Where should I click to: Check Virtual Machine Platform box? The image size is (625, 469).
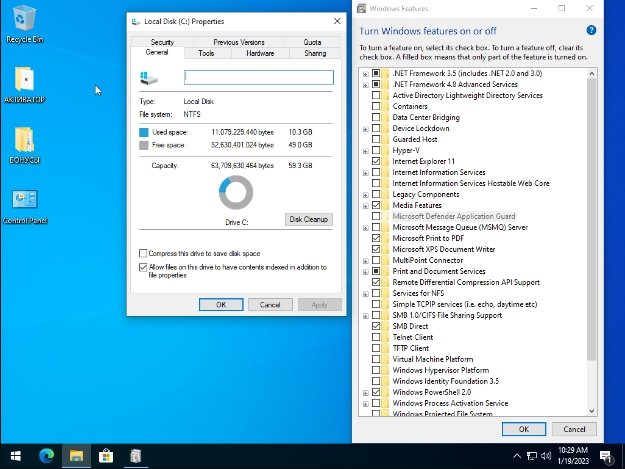pos(375,359)
